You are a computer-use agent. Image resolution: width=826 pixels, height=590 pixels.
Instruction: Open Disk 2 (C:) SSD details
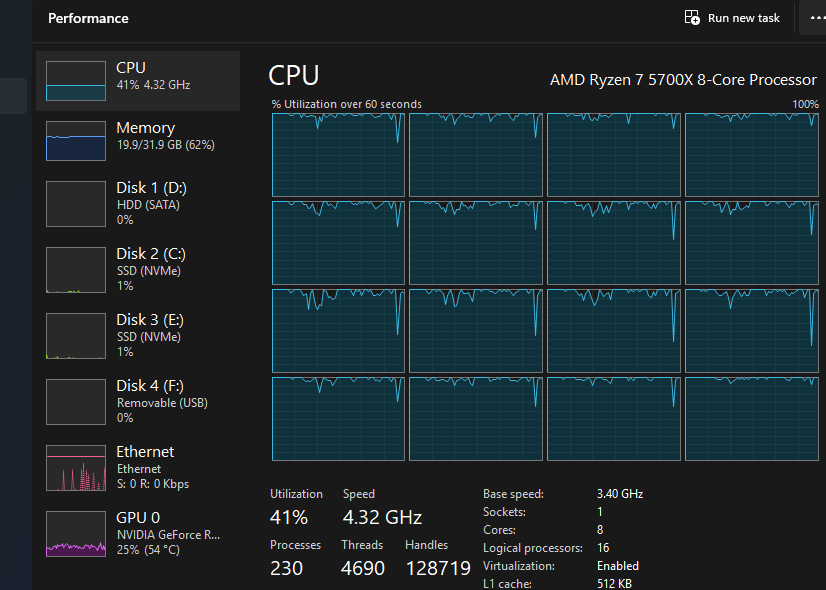138,270
